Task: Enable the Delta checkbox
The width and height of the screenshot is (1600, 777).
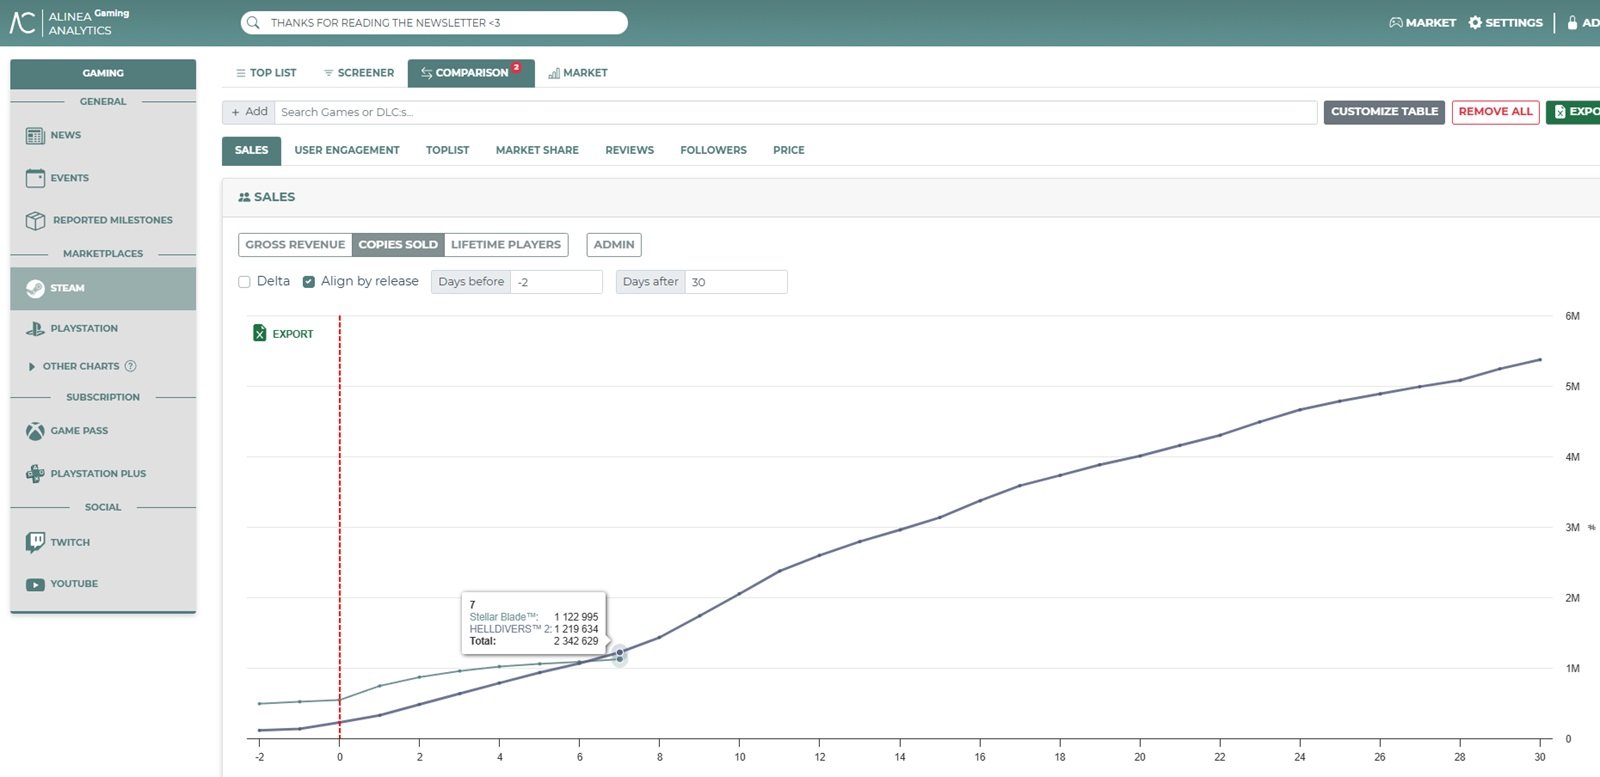Action: pos(244,282)
